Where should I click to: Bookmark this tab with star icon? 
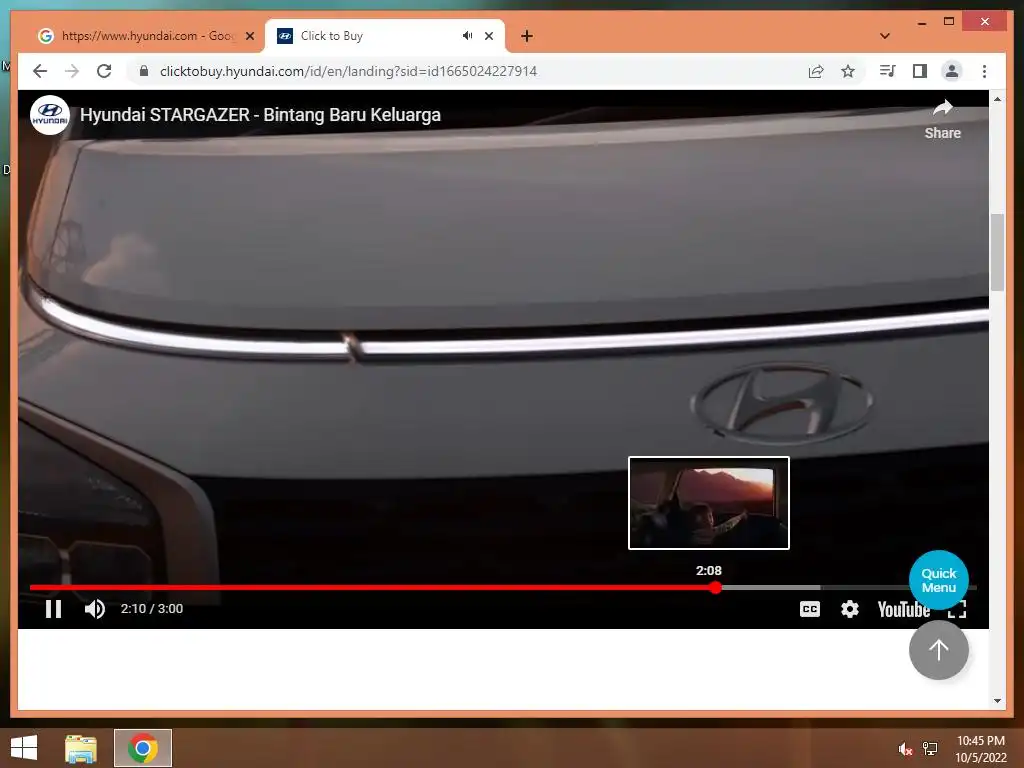click(848, 71)
